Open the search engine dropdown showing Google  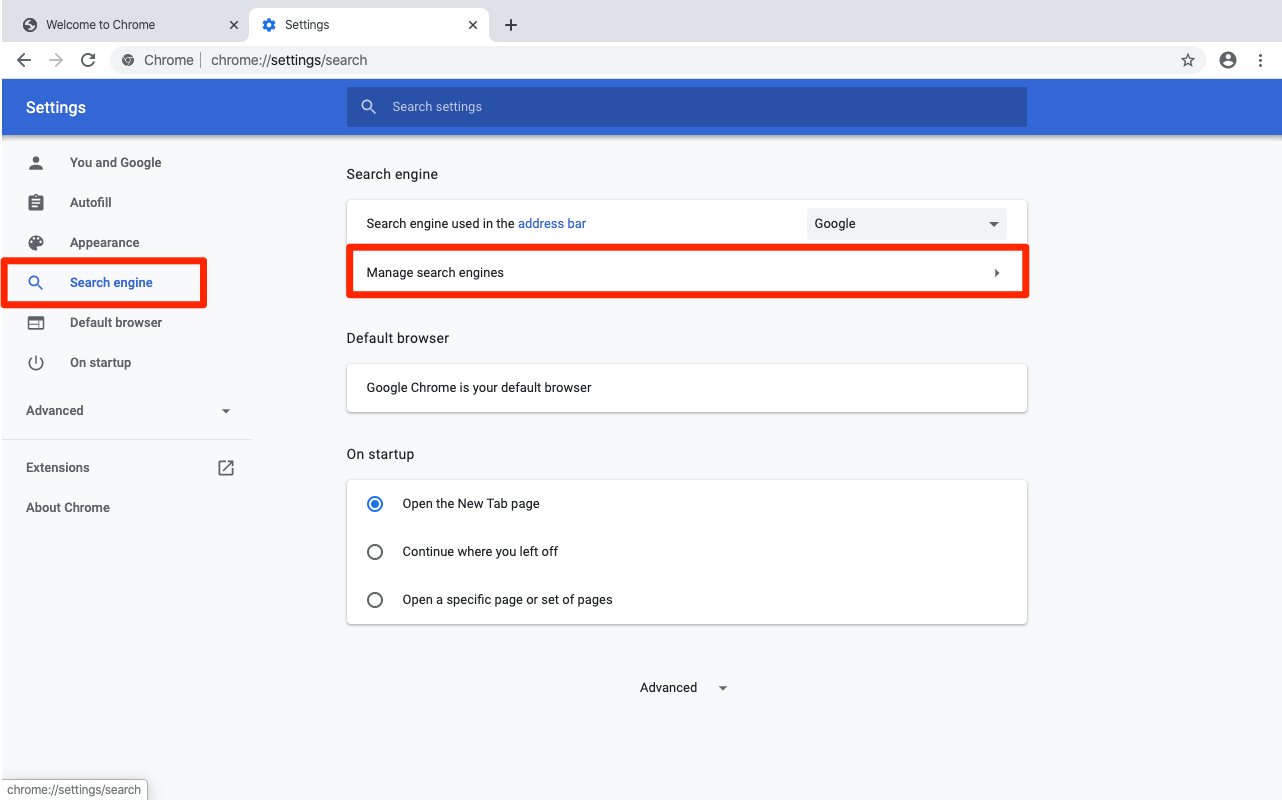(906, 223)
